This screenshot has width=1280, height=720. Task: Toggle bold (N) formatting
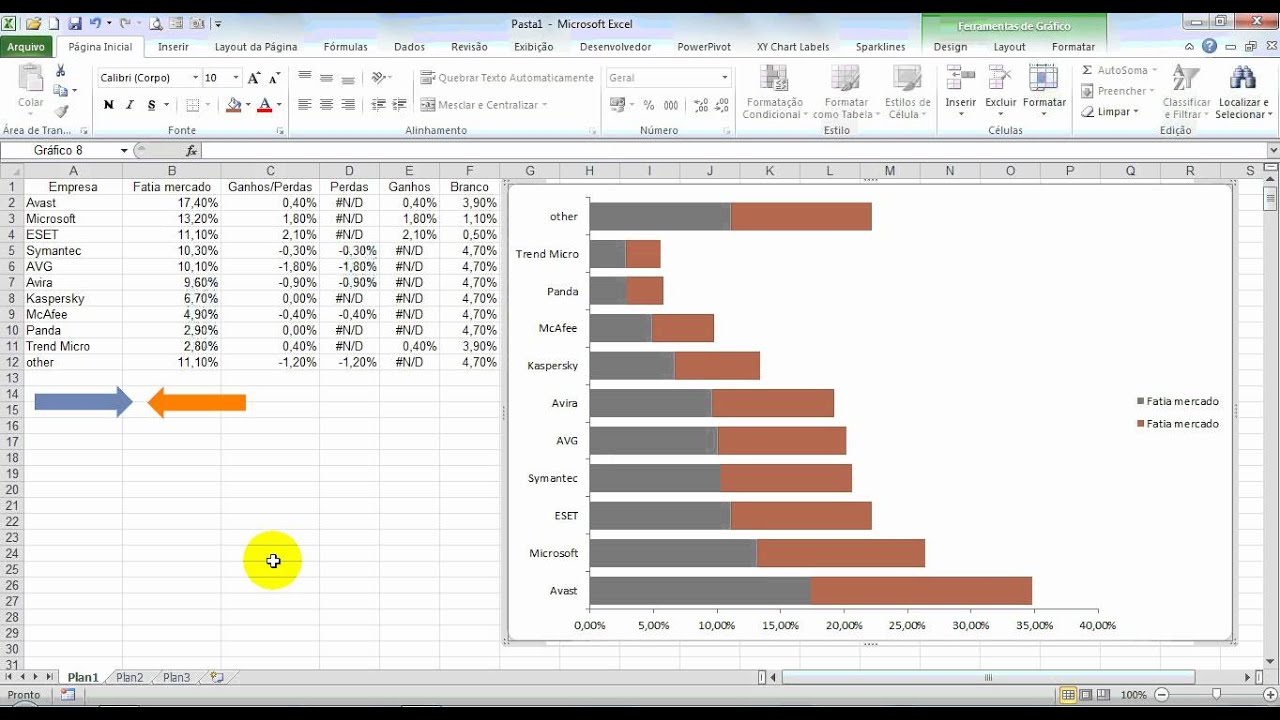(108, 105)
